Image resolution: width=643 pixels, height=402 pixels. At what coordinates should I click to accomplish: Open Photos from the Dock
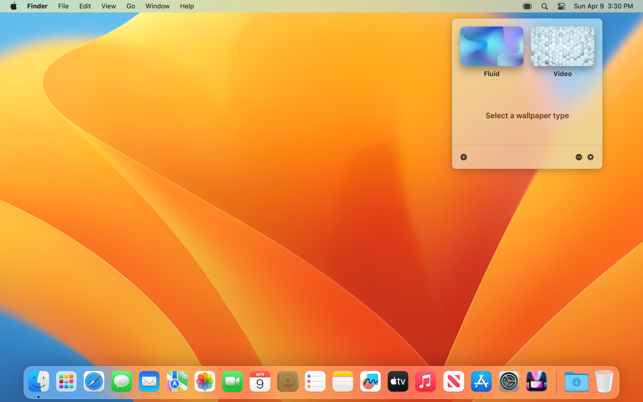(205, 381)
